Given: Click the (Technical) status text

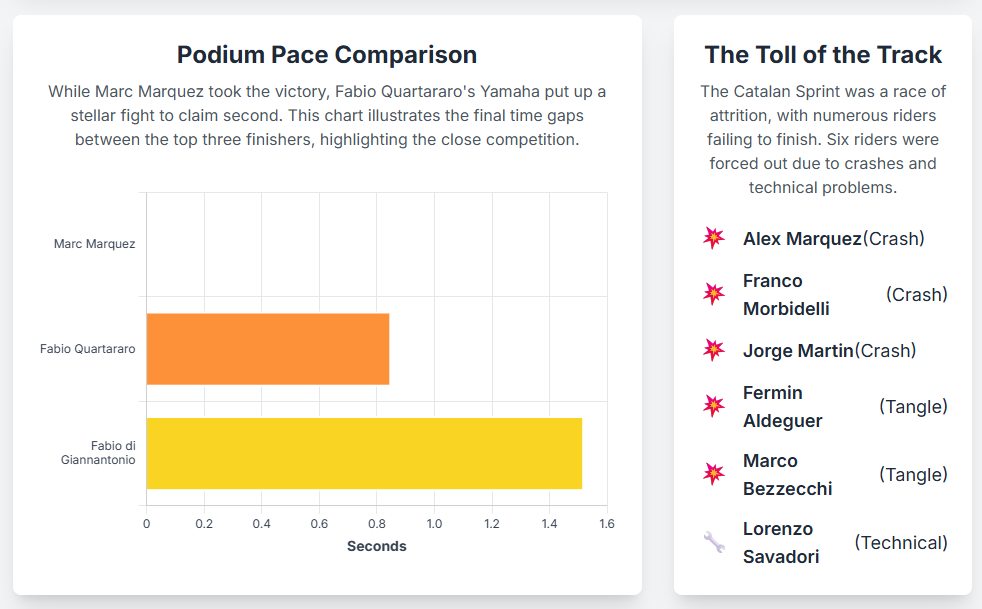Looking at the screenshot, I should pos(900,542).
